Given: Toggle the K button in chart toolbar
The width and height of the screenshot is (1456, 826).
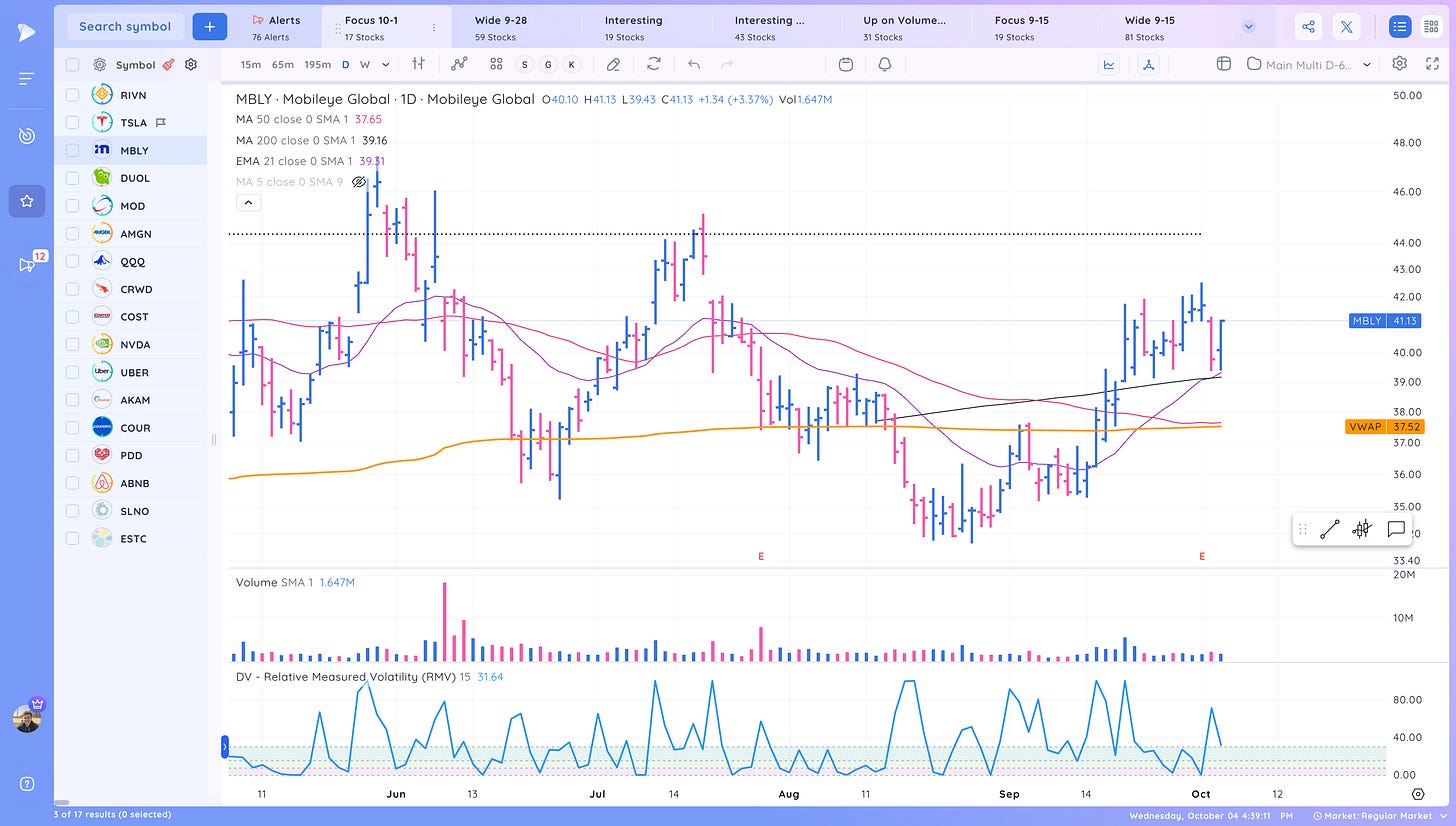Looking at the screenshot, I should [x=571, y=64].
